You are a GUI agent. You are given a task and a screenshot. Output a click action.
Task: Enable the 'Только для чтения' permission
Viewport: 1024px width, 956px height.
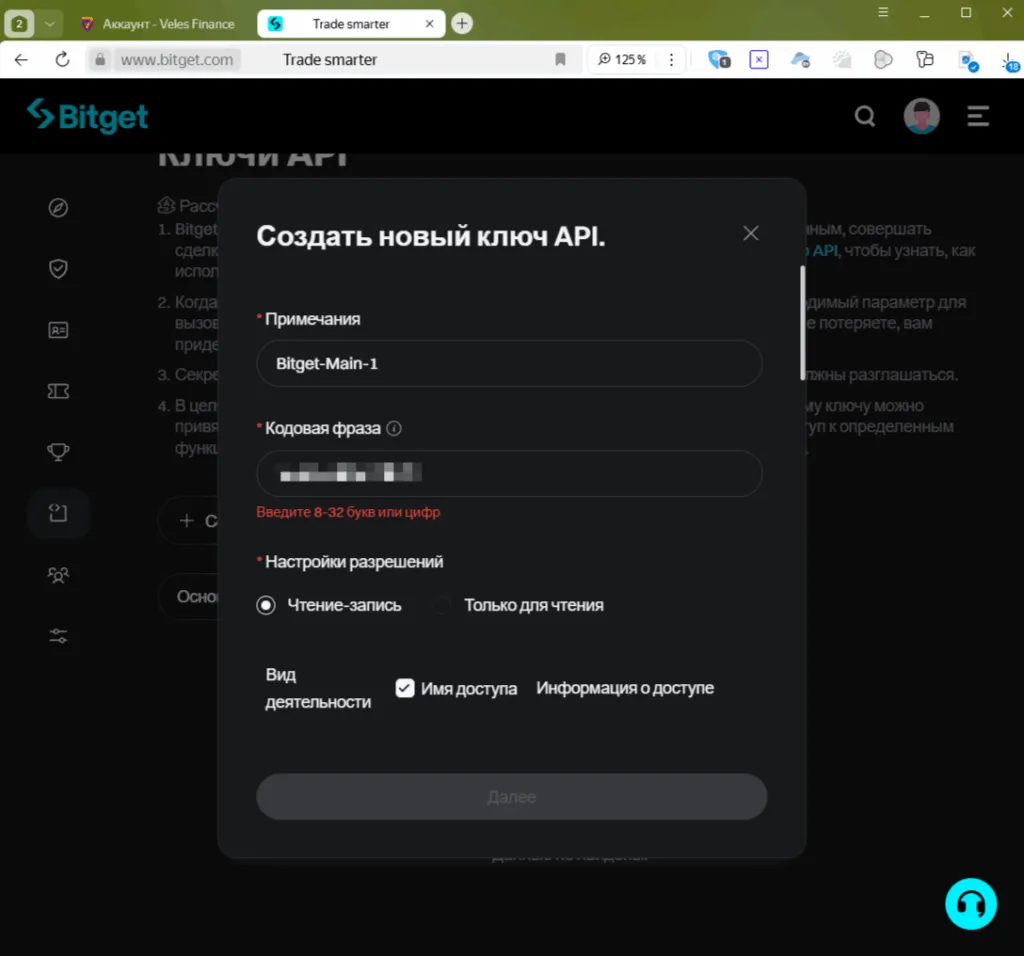click(x=441, y=605)
